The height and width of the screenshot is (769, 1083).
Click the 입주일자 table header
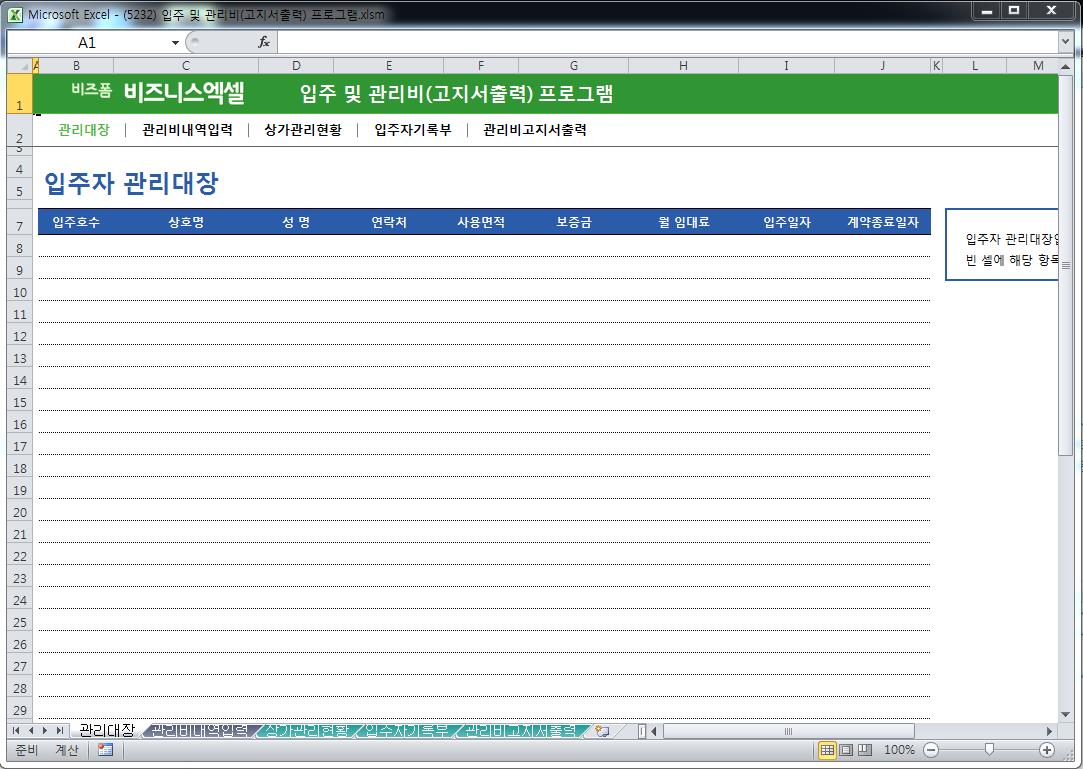click(787, 222)
